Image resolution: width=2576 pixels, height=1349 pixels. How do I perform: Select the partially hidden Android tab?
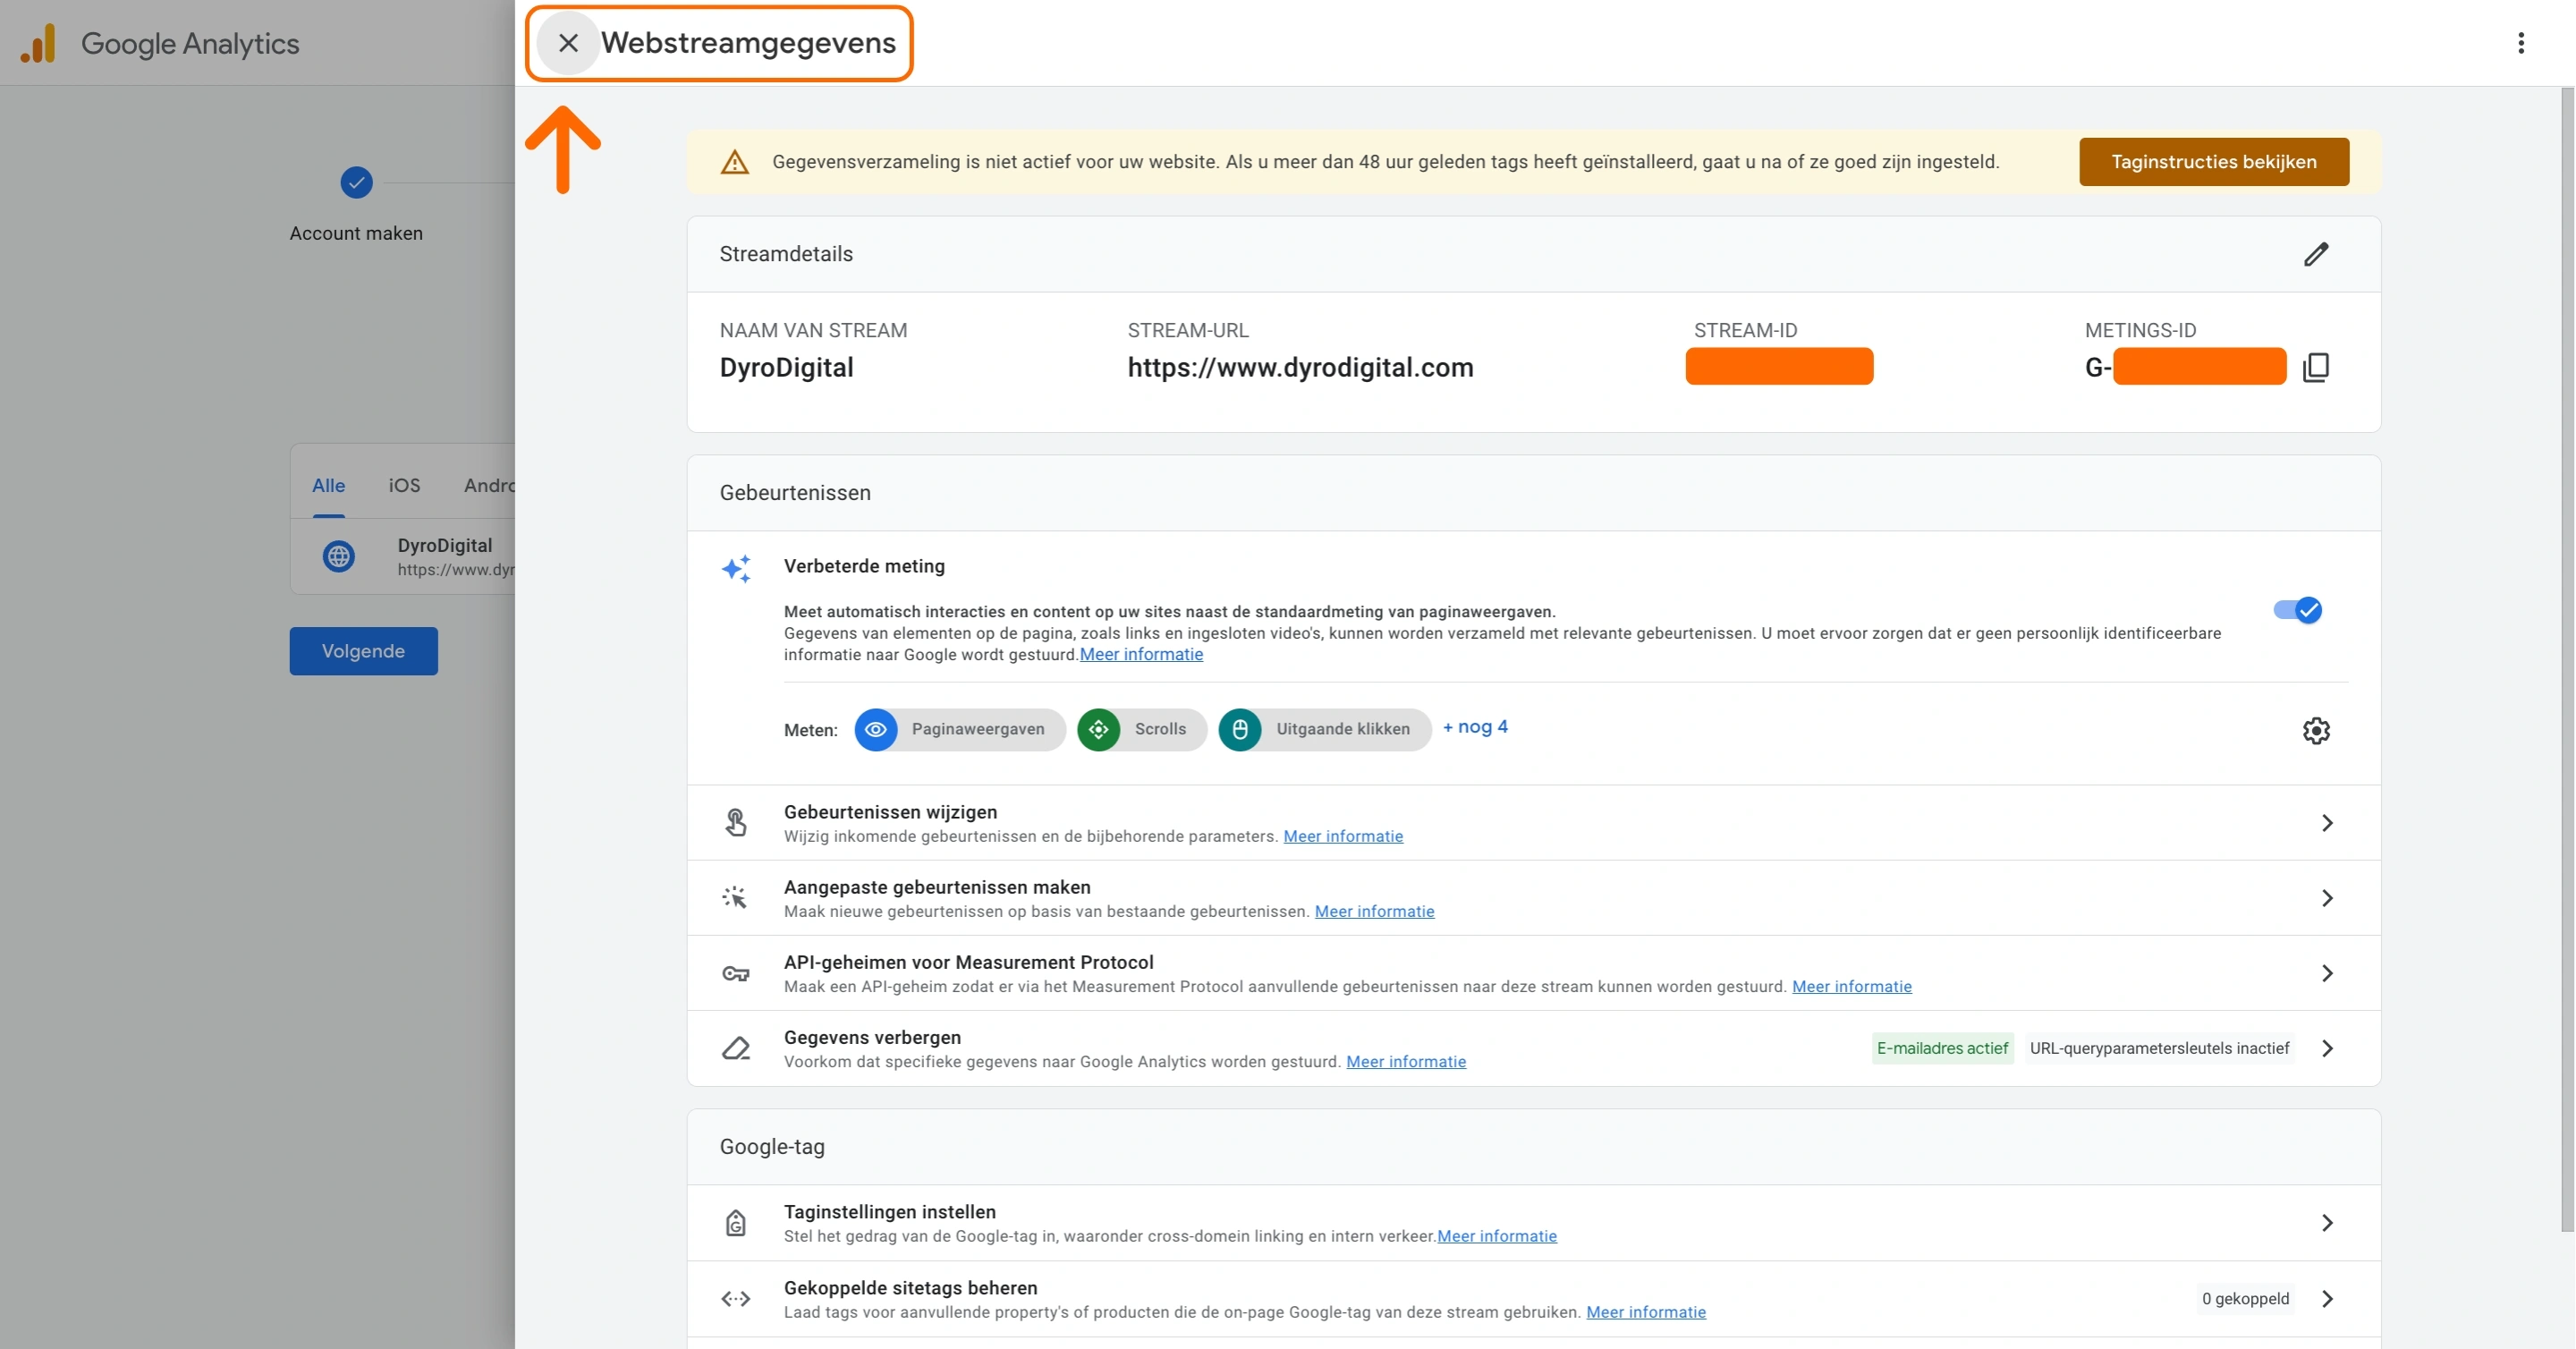(489, 485)
